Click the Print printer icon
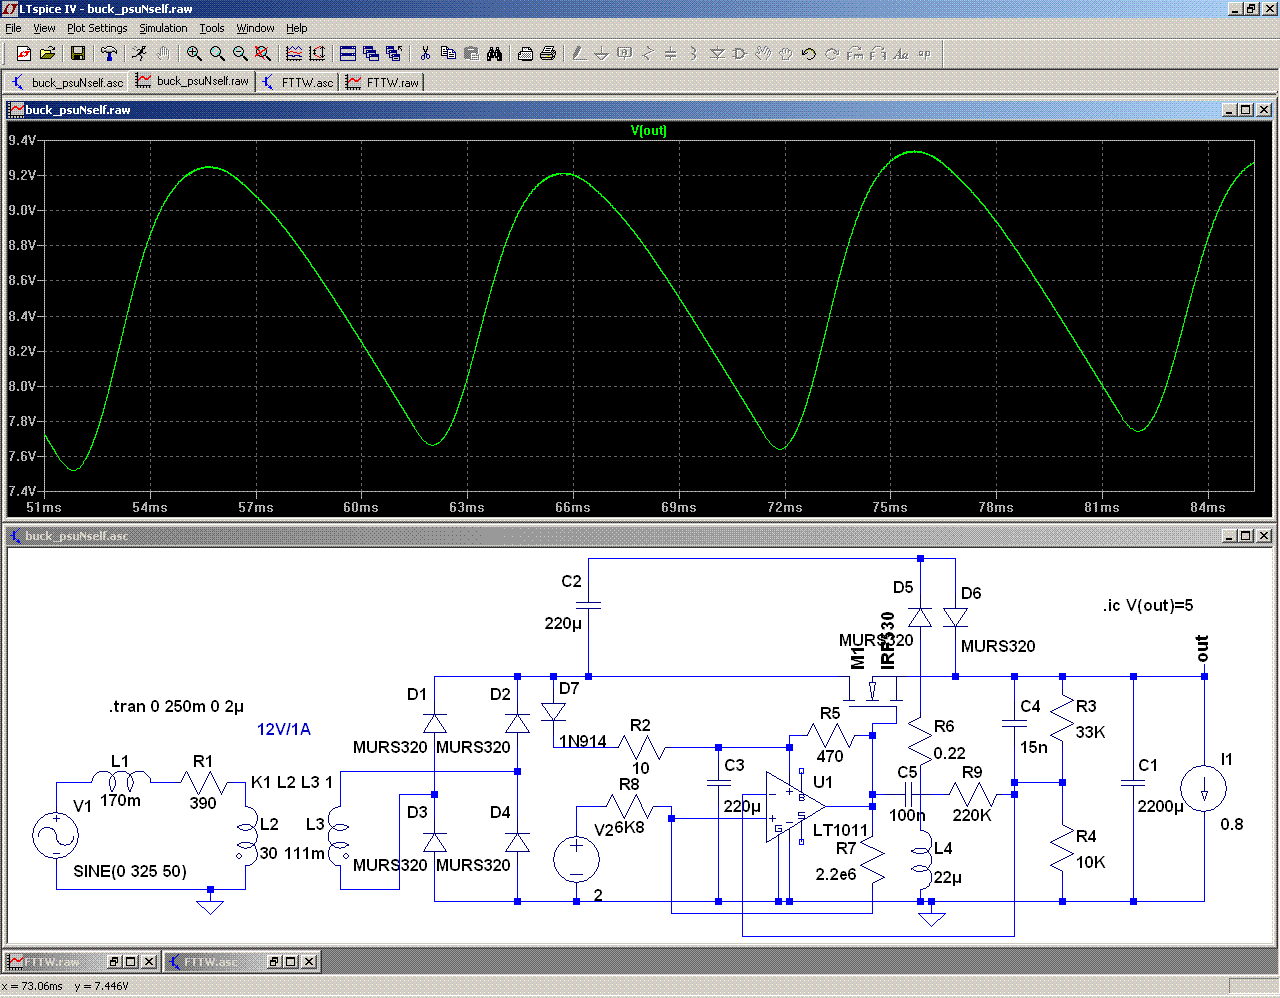Image resolution: width=1280 pixels, height=998 pixels. click(548, 54)
